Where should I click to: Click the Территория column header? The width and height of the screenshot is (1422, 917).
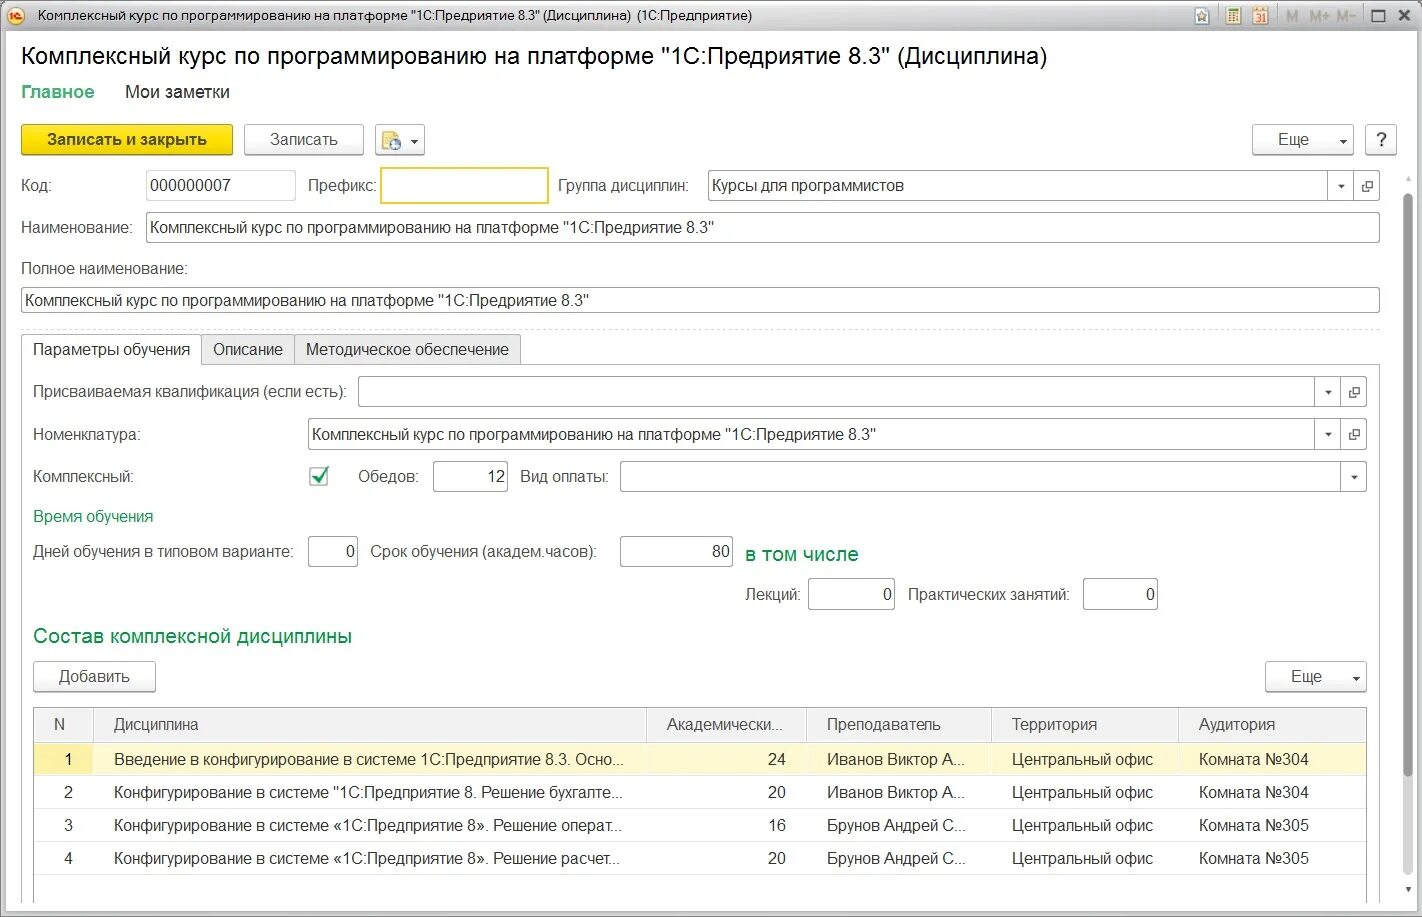[x=1085, y=725]
